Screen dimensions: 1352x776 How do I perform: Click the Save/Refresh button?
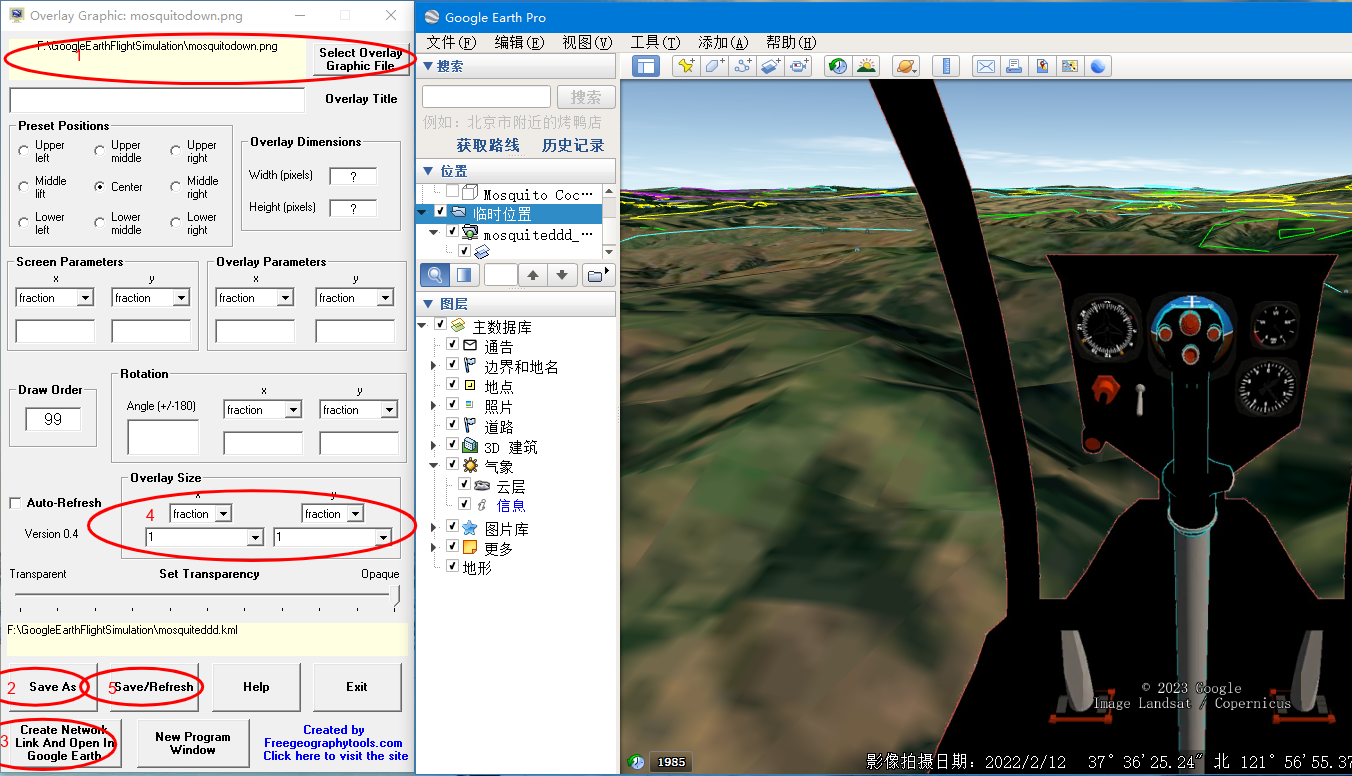point(153,687)
